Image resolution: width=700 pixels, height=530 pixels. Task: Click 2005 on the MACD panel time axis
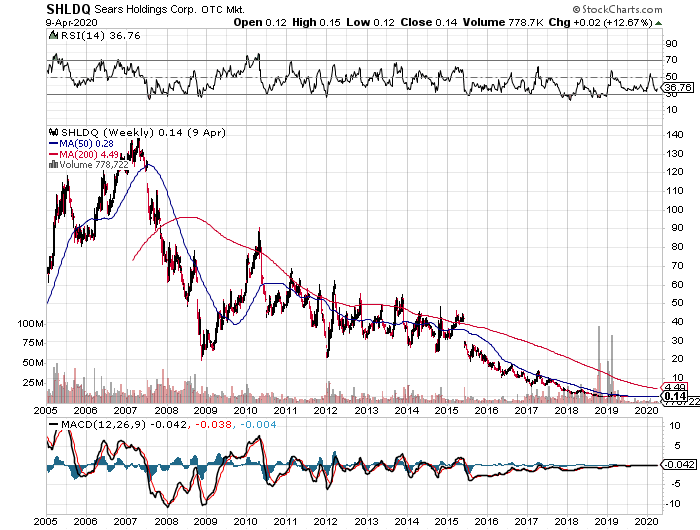point(46,522)
